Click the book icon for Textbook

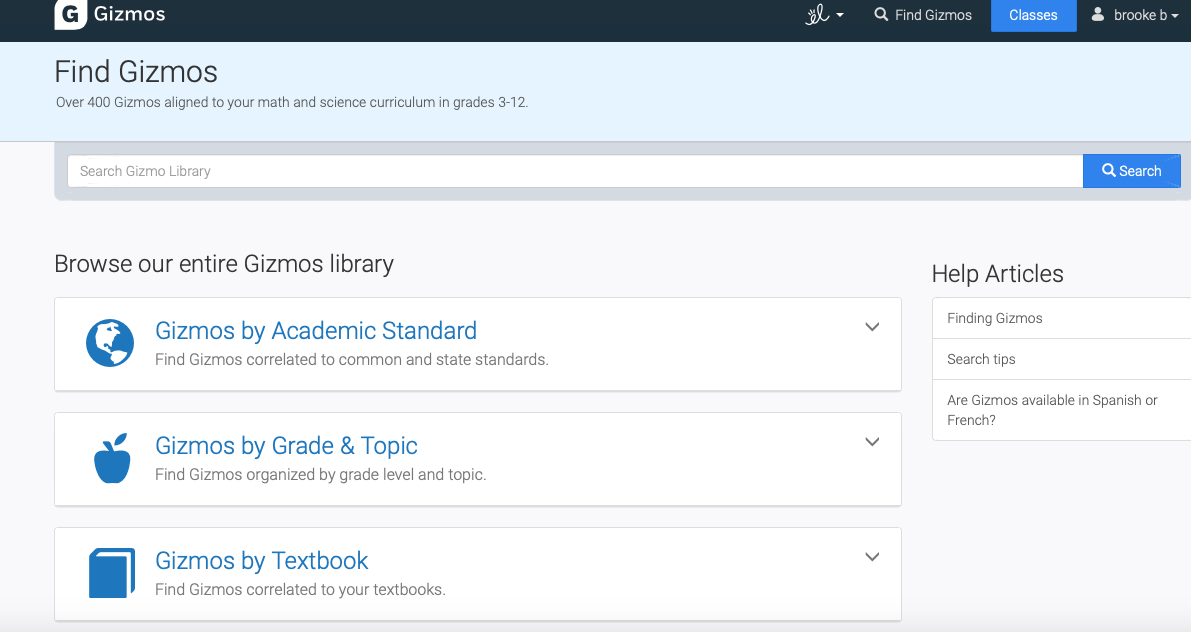pyautogui.click(x=112, y=573)
